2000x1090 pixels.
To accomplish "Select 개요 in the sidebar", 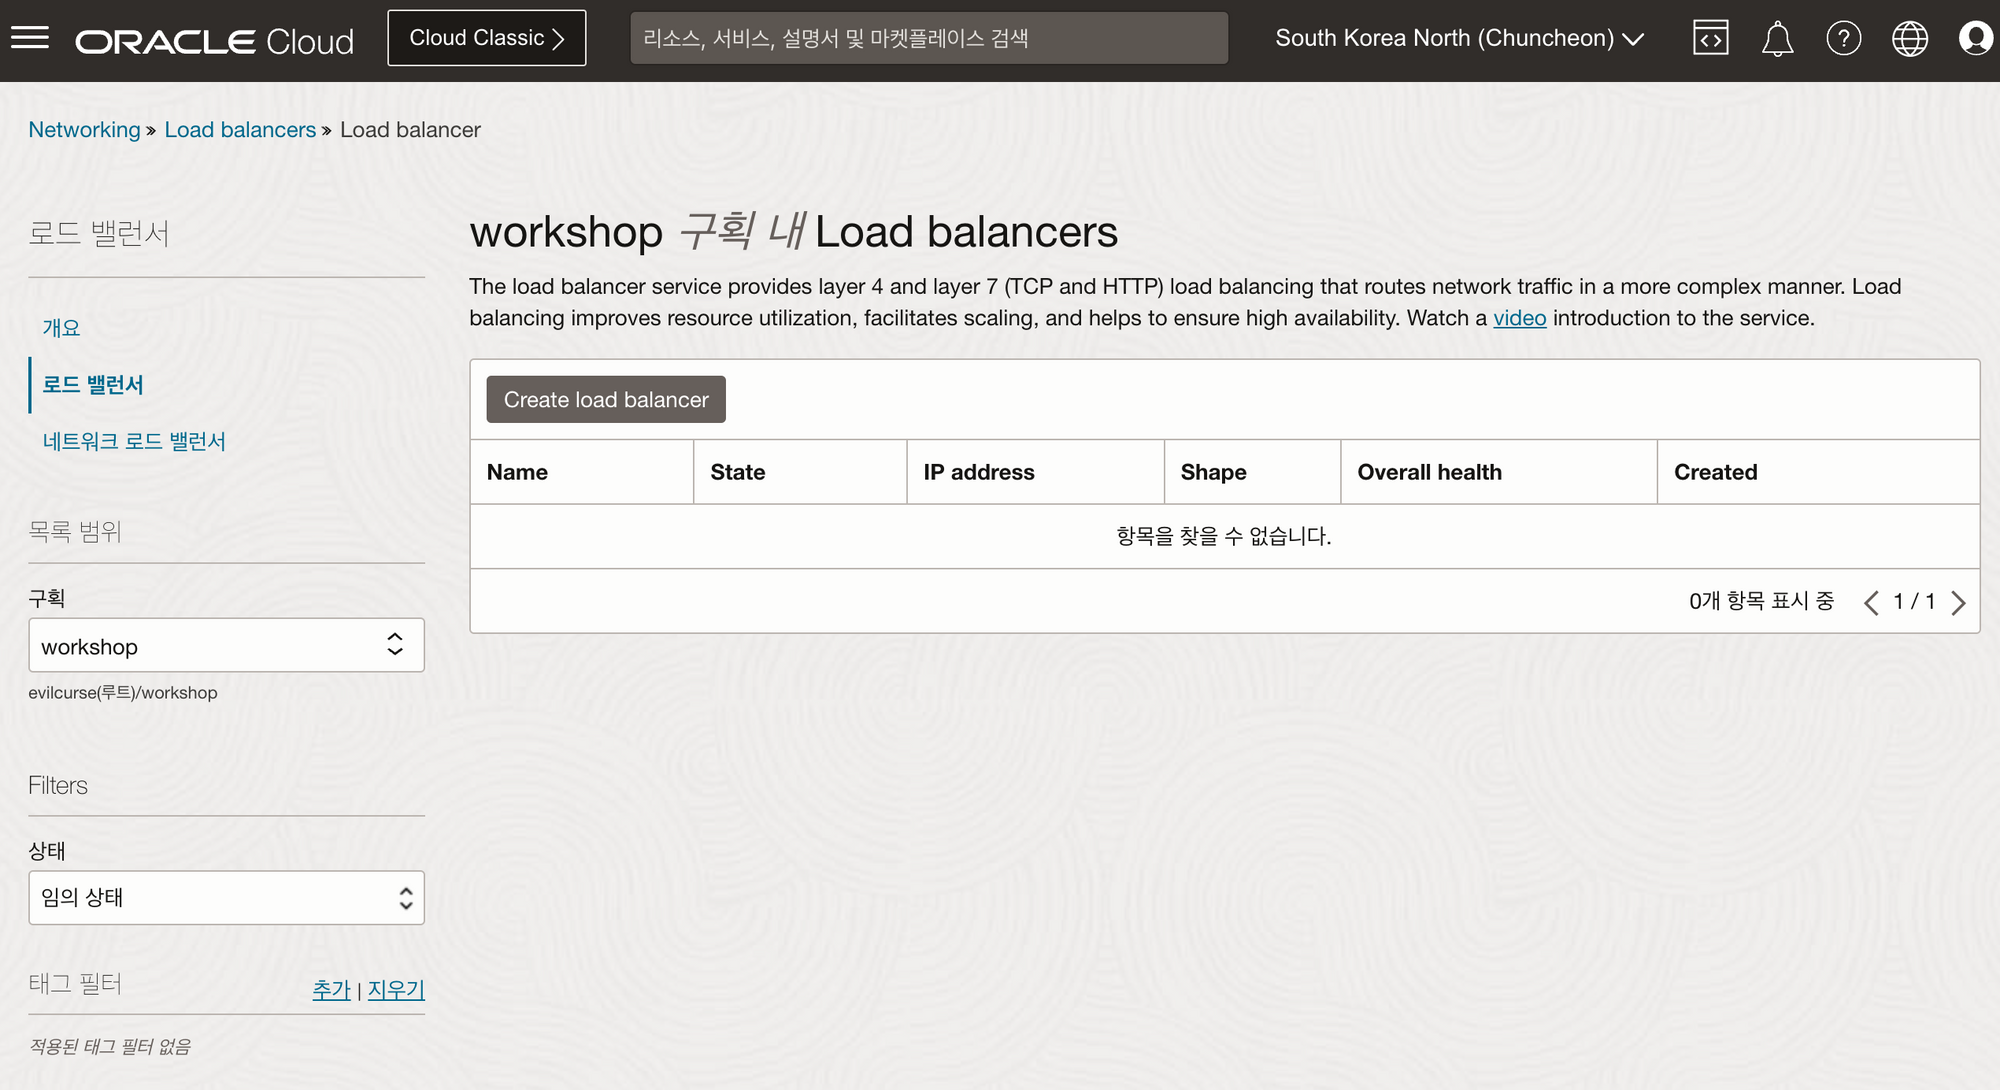I will point(61,328).
